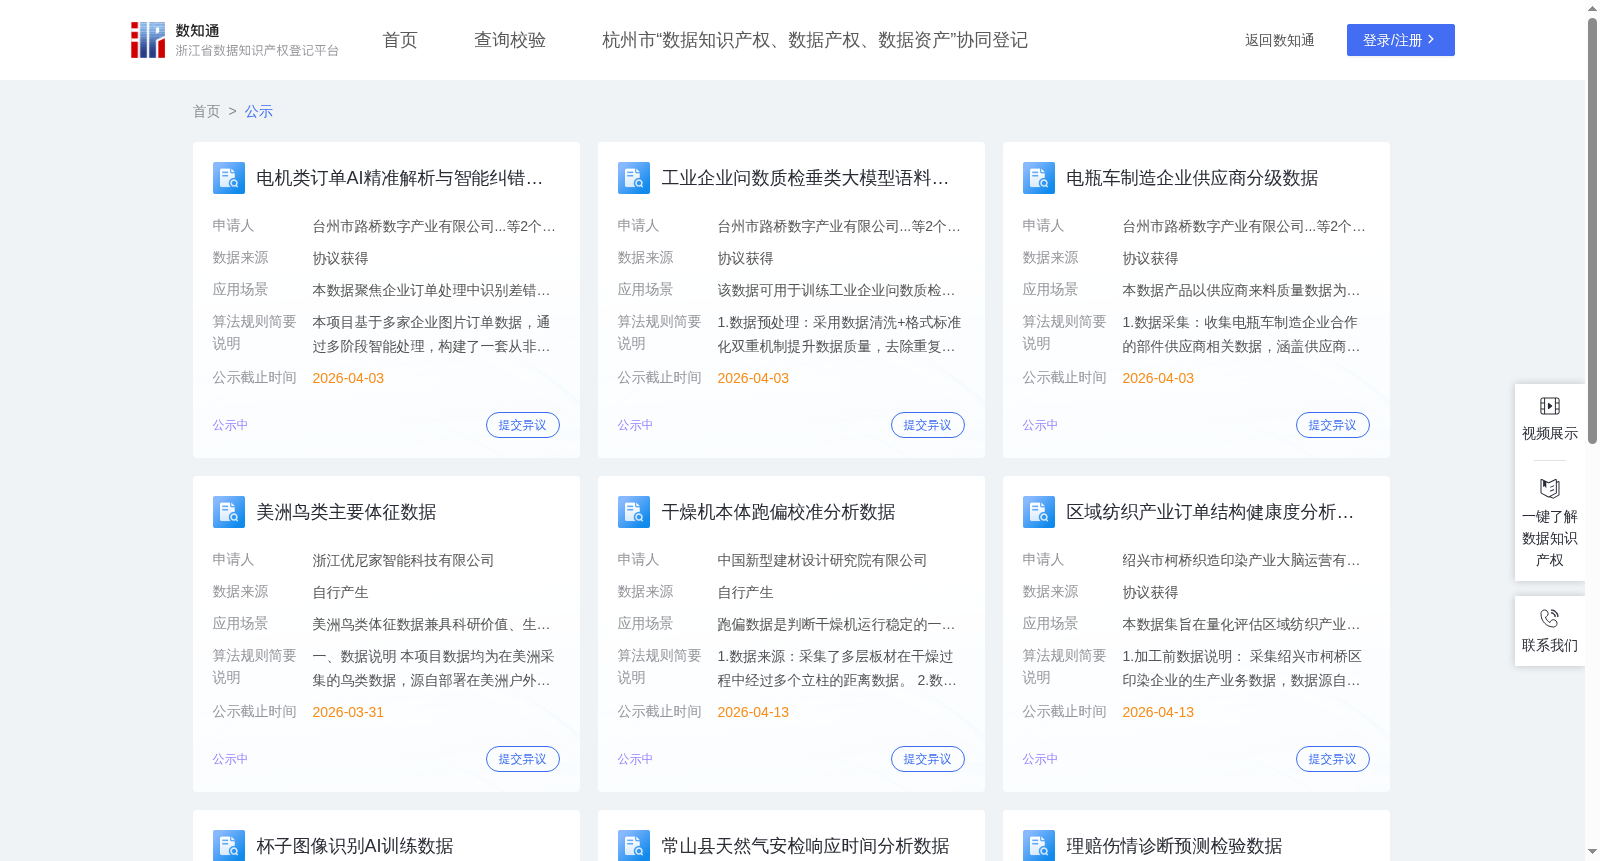Click the 登录/注册 button
This screenshot has height=861, width=1600.
(x=1400, y=40)
